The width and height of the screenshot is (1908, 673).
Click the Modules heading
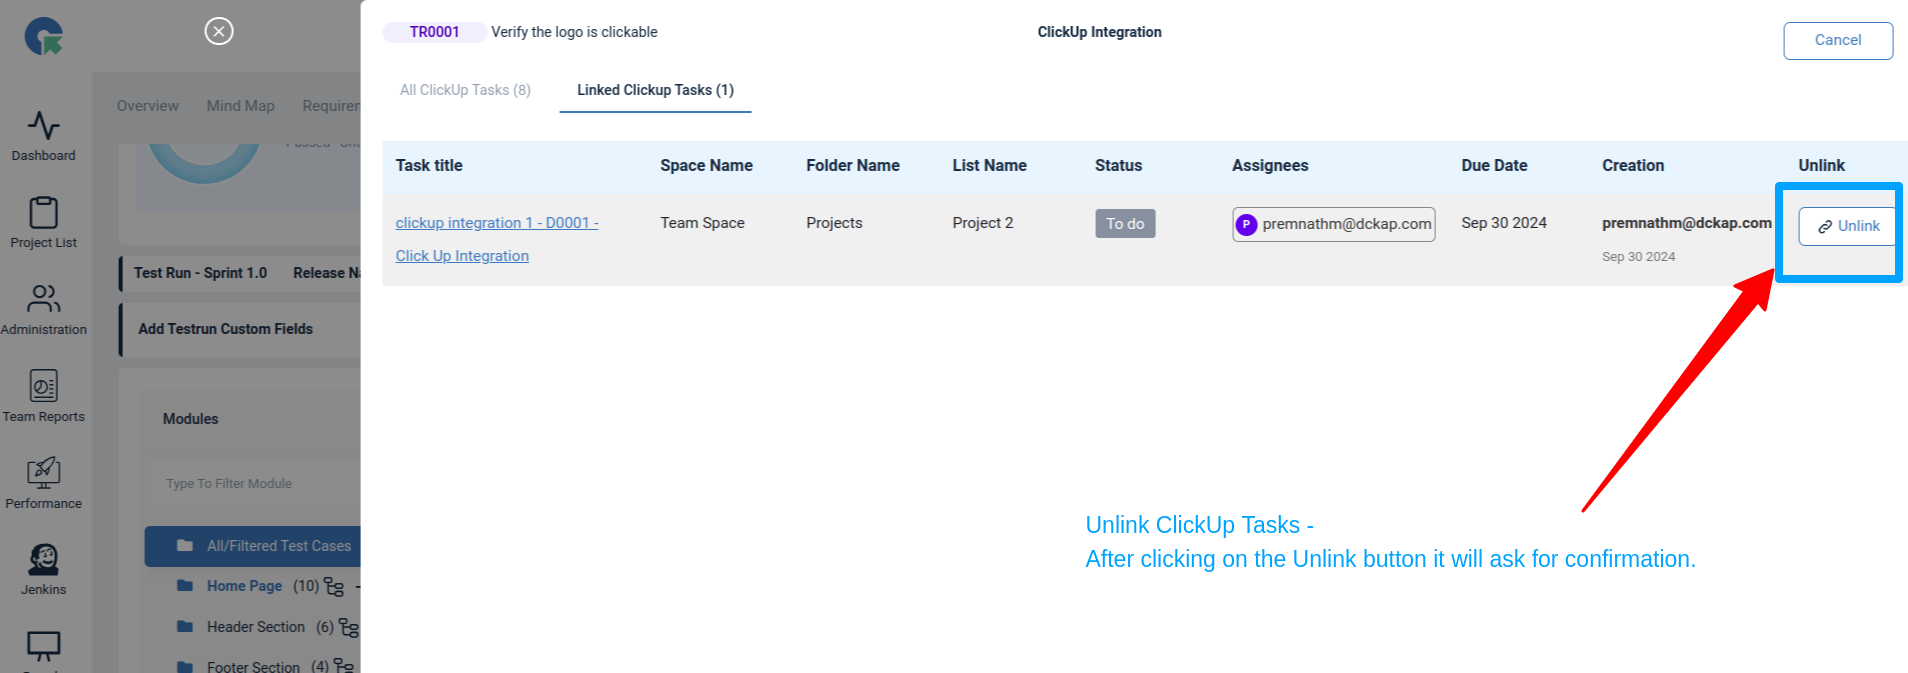(190, 419)
